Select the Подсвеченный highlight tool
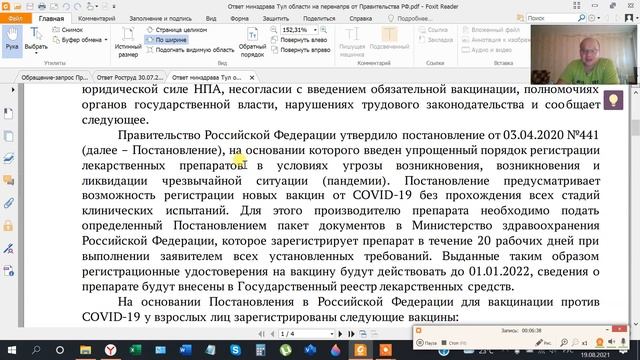Screen dimensions: 640x360 point(389,38)
